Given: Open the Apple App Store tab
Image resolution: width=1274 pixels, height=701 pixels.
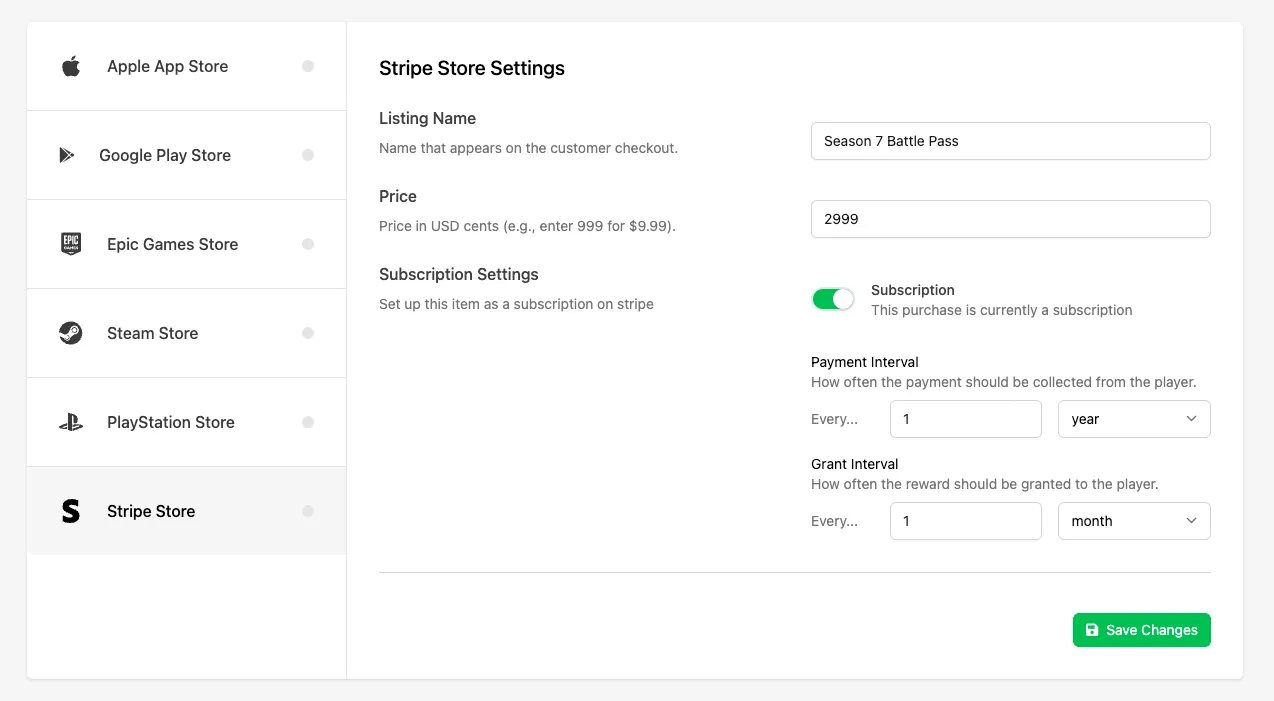Looking at the screenshot, I should pyautogui.click(x=186, y=66).
